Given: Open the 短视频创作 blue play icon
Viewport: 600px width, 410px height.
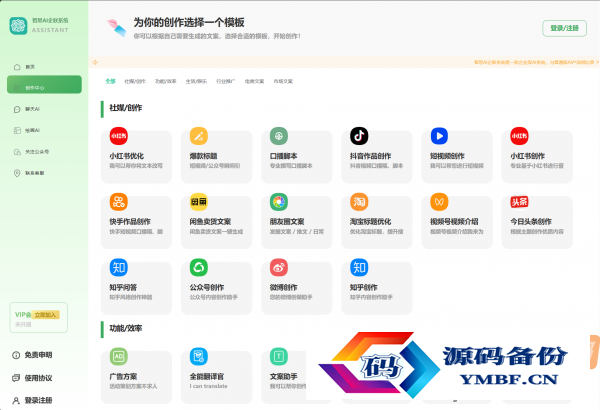Looking at the screenshot, I should point(439,136).
